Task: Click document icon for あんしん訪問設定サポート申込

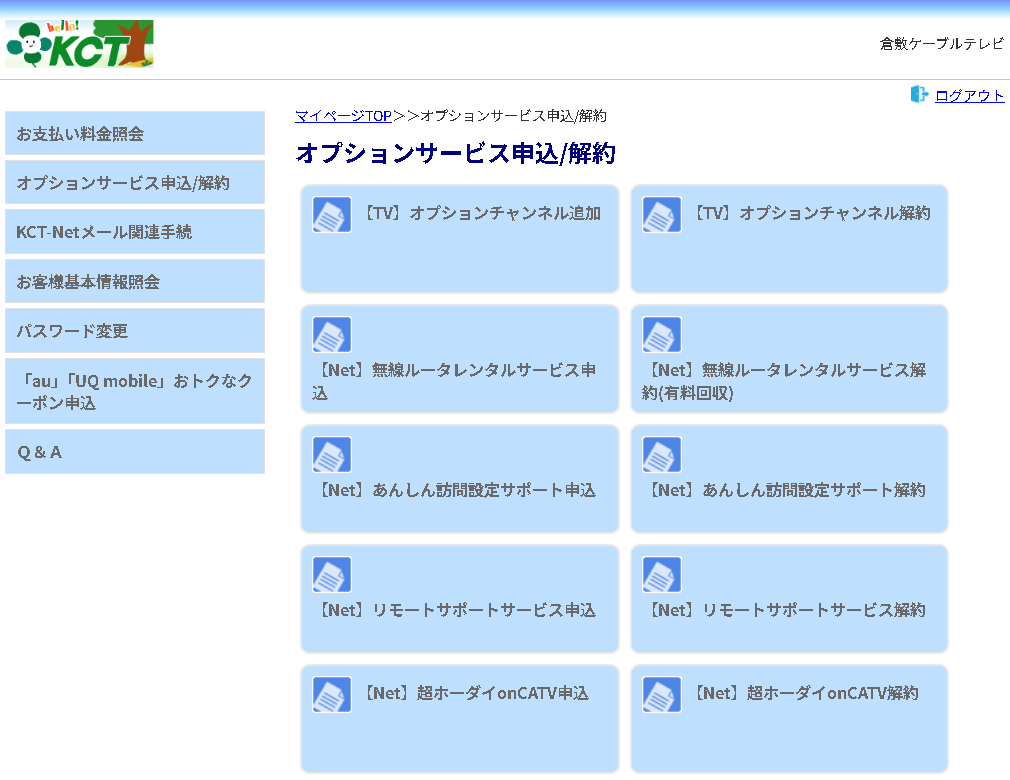Action: (332, 455)
